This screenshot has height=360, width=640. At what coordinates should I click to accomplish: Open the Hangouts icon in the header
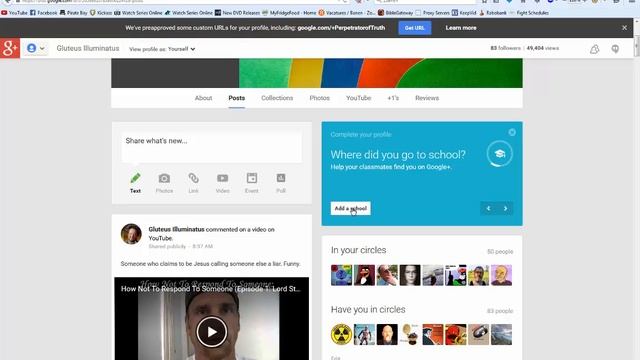615,49
